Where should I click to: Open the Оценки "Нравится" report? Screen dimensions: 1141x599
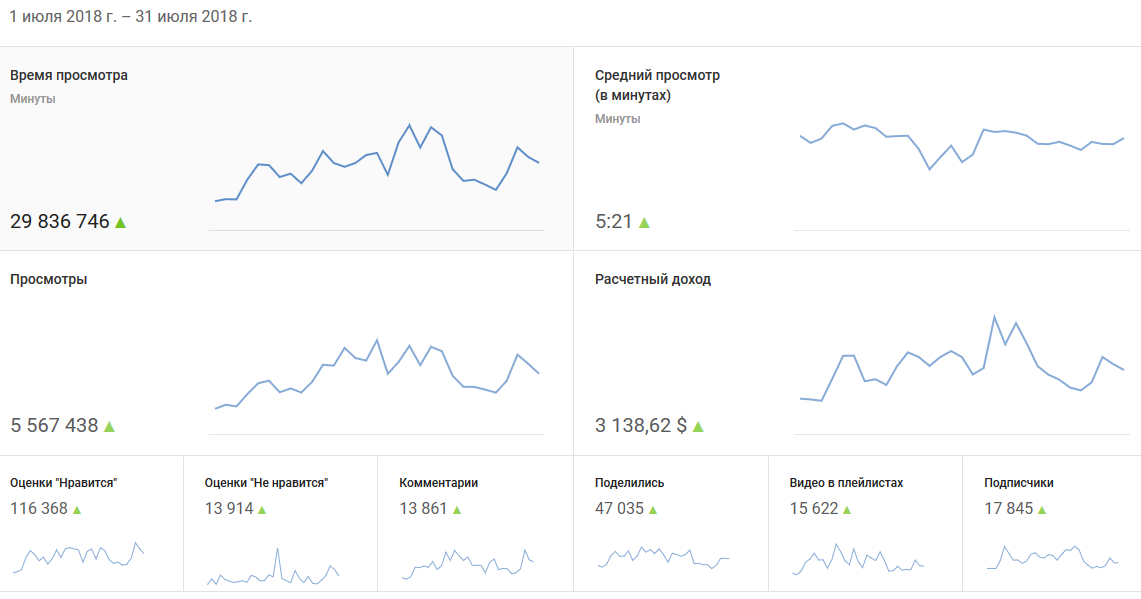[64, 482]
